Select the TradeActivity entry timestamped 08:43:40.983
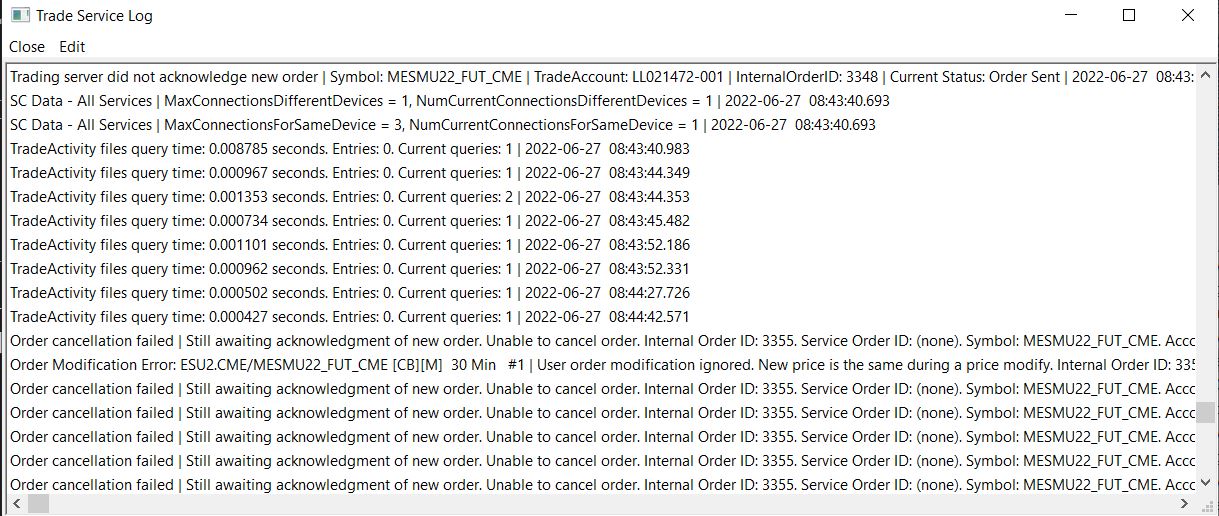 click(349, 149)
